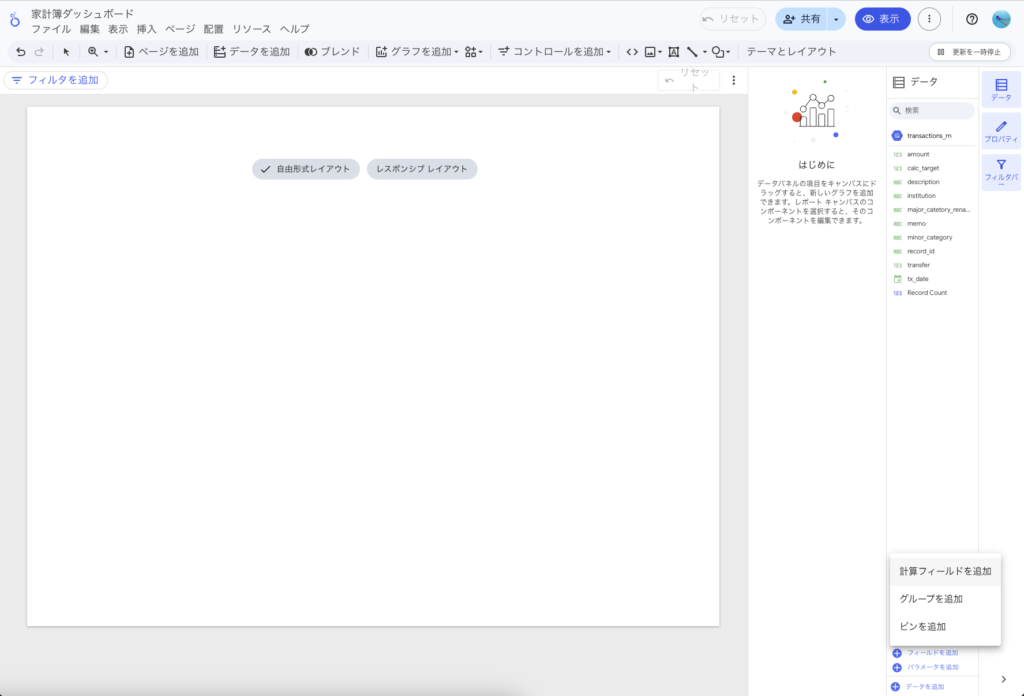Select the 自由形式レイアウト layout option

tap(306, 169)
